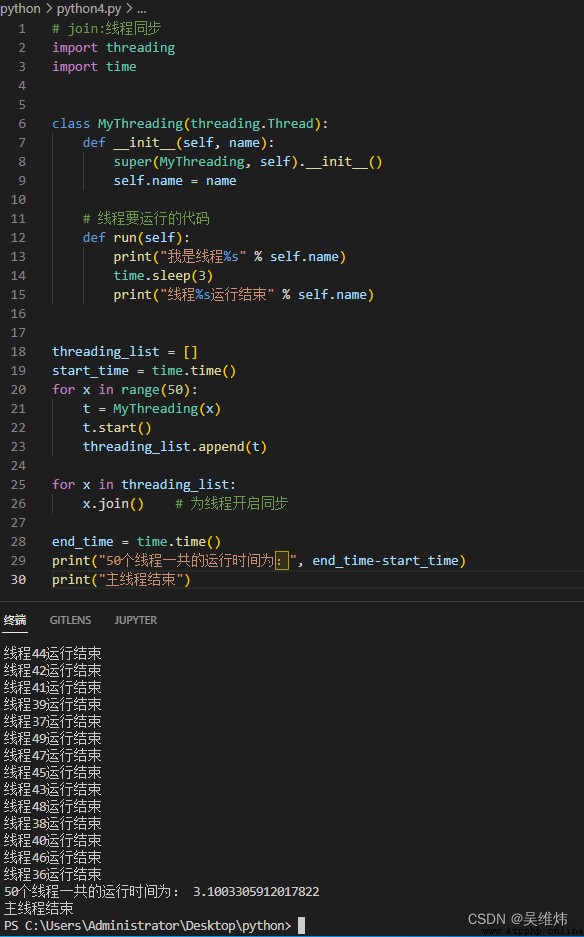The height and width of the screenshot is (937, 584).
Task: Select the python folder breadcrumb
Action: pyautogui.click(x=20, y=9)
